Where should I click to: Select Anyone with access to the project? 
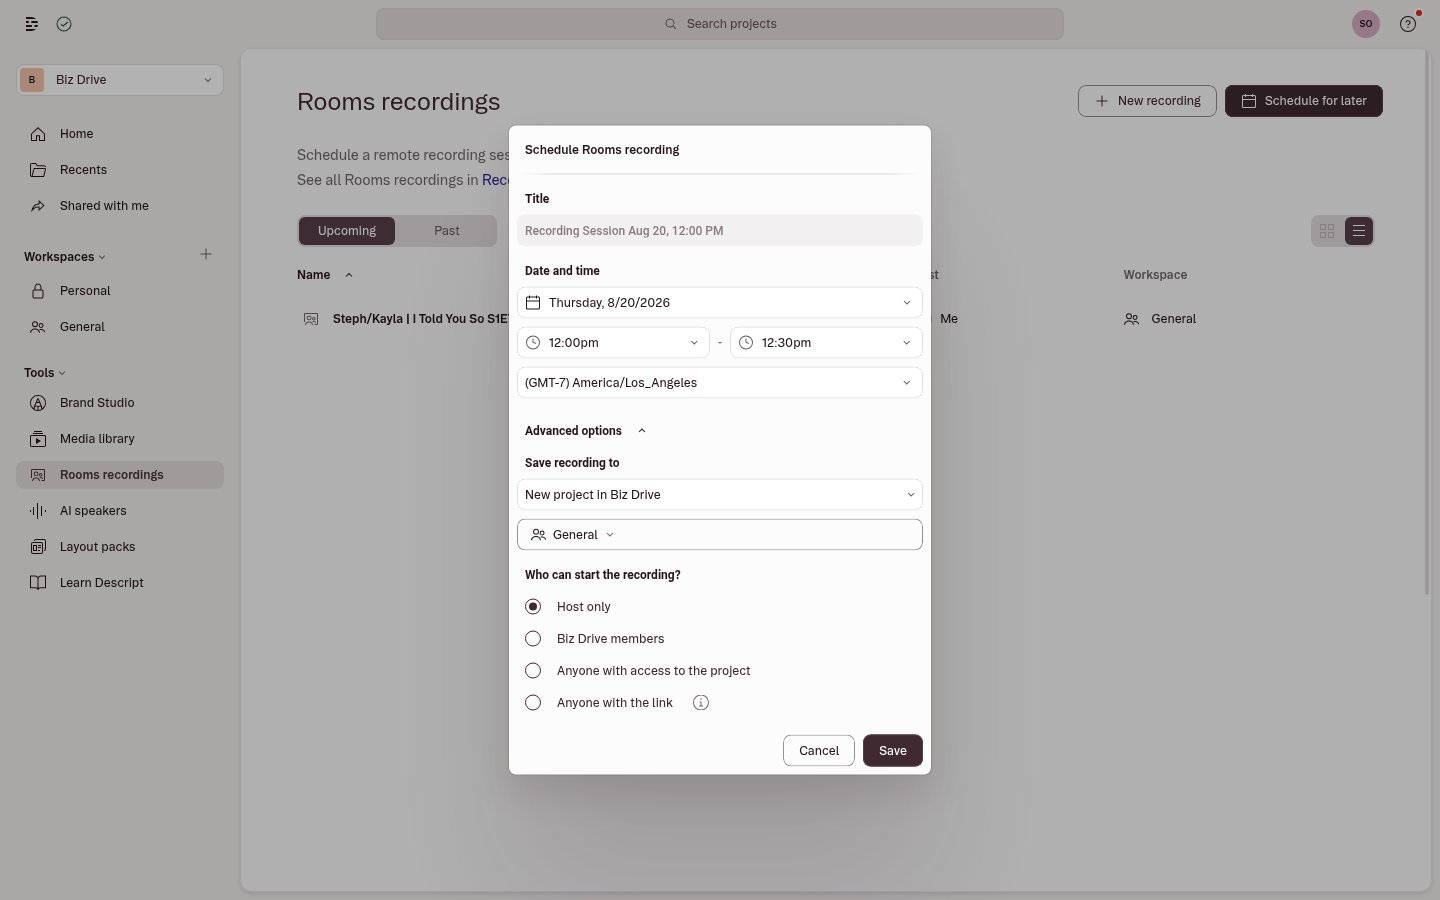[x=533, y=671]
